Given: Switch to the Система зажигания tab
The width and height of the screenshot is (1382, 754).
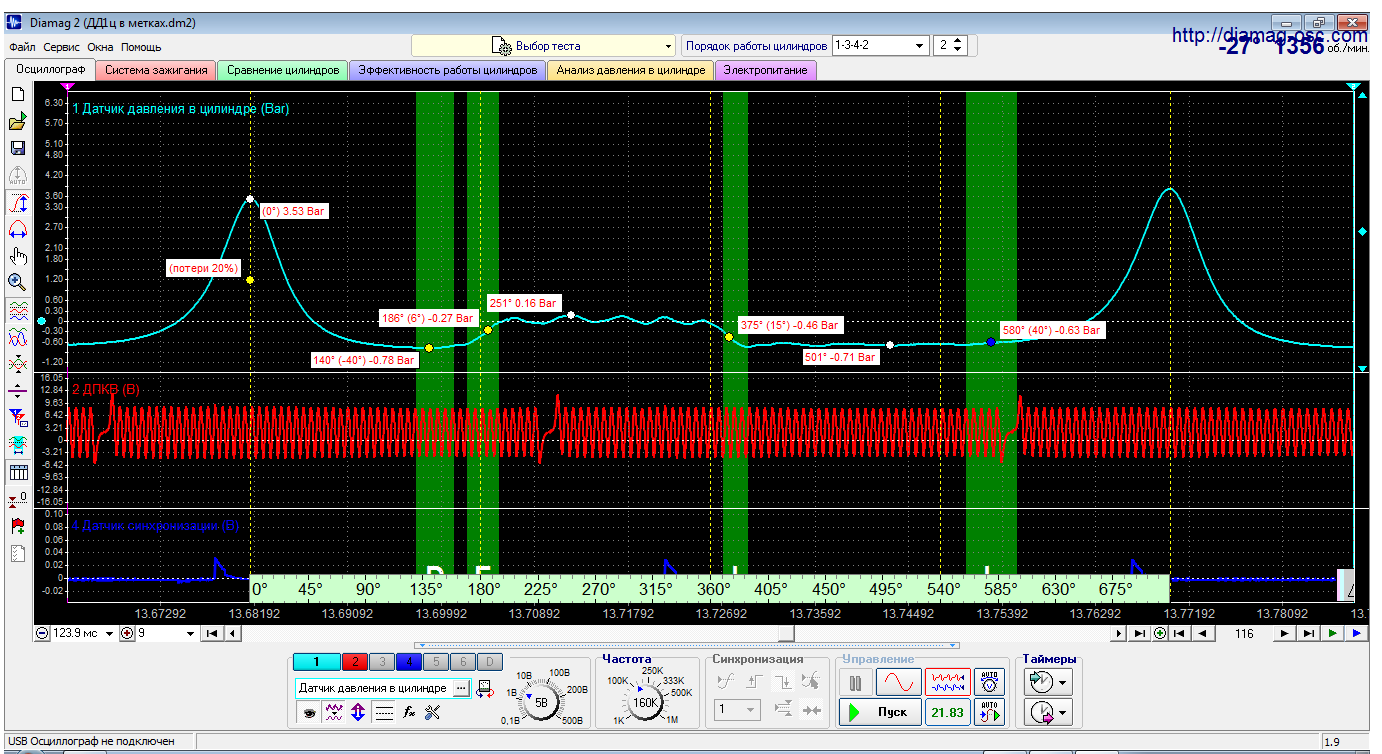Looking at the screenshot, I should pos(156,70).
